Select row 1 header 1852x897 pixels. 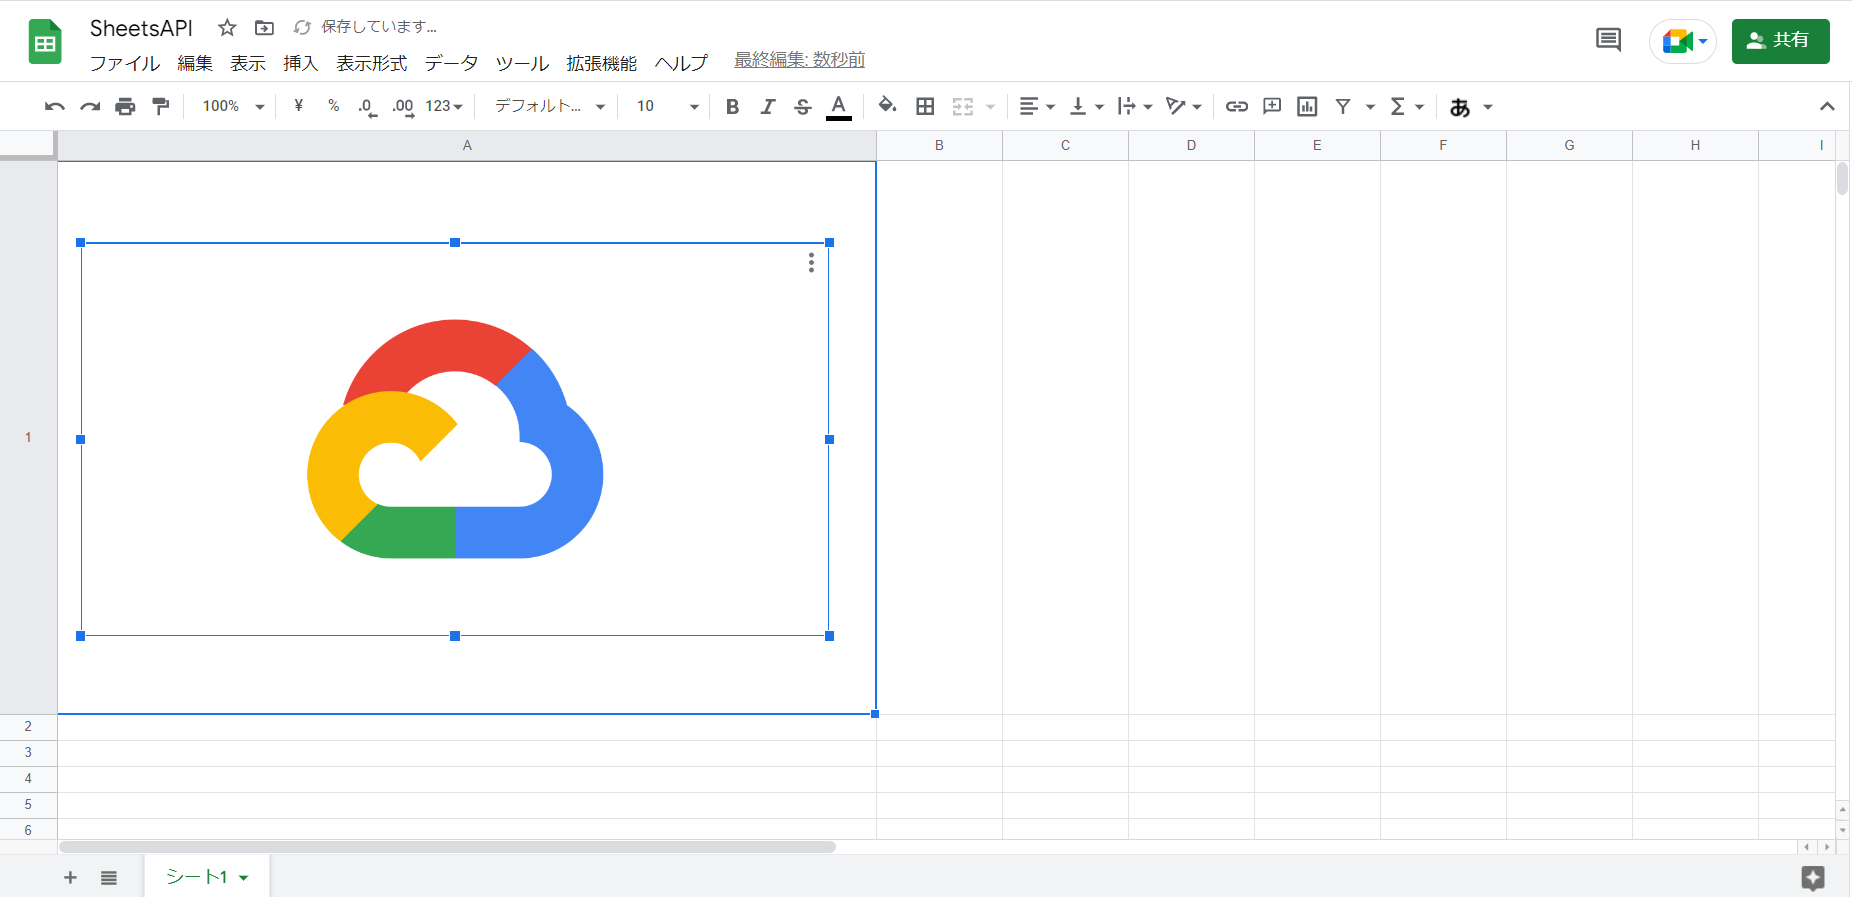coord(28,438)
